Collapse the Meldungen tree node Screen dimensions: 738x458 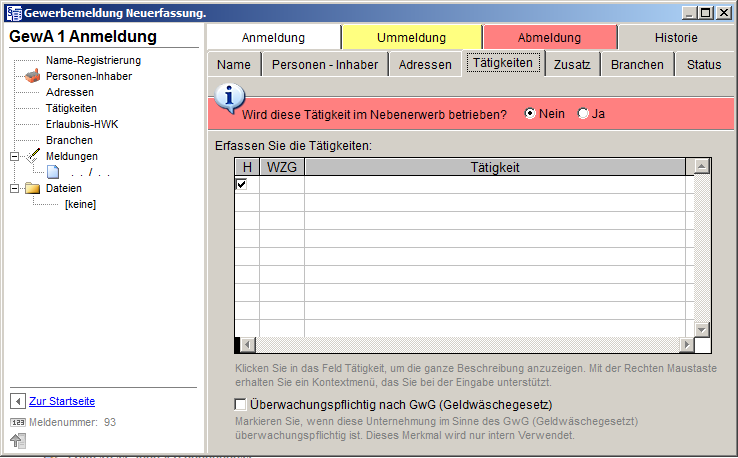pos(14,156)
